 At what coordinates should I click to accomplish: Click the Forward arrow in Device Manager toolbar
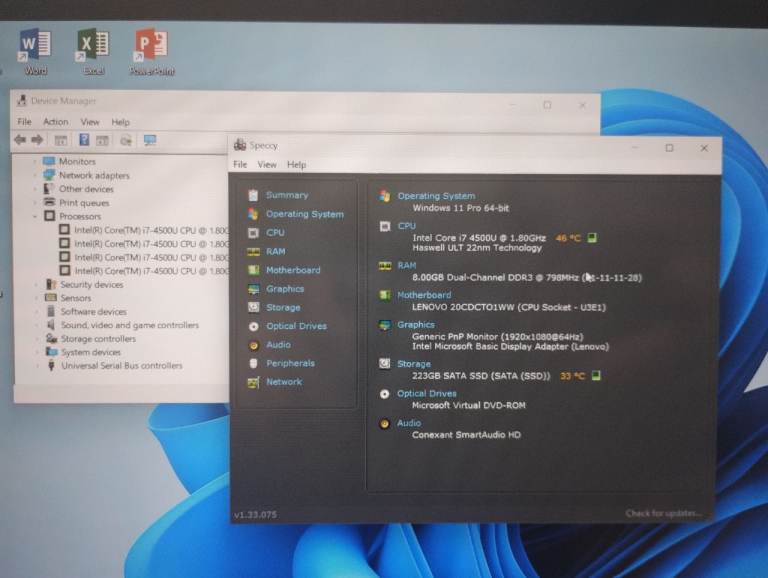tap(37, 140)
